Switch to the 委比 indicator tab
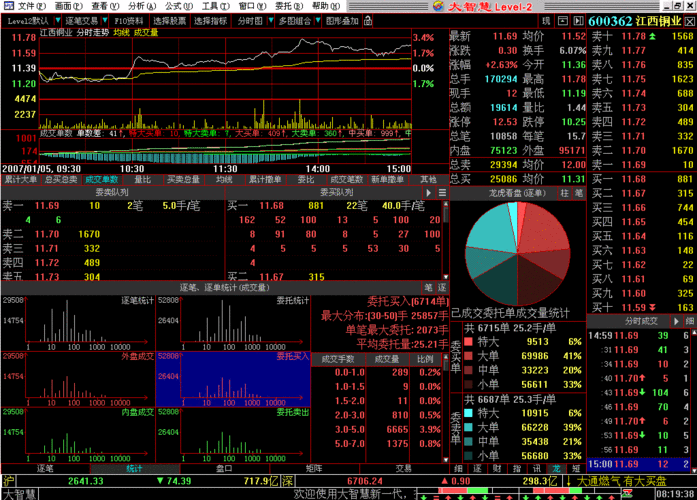 tap(306, 180)
